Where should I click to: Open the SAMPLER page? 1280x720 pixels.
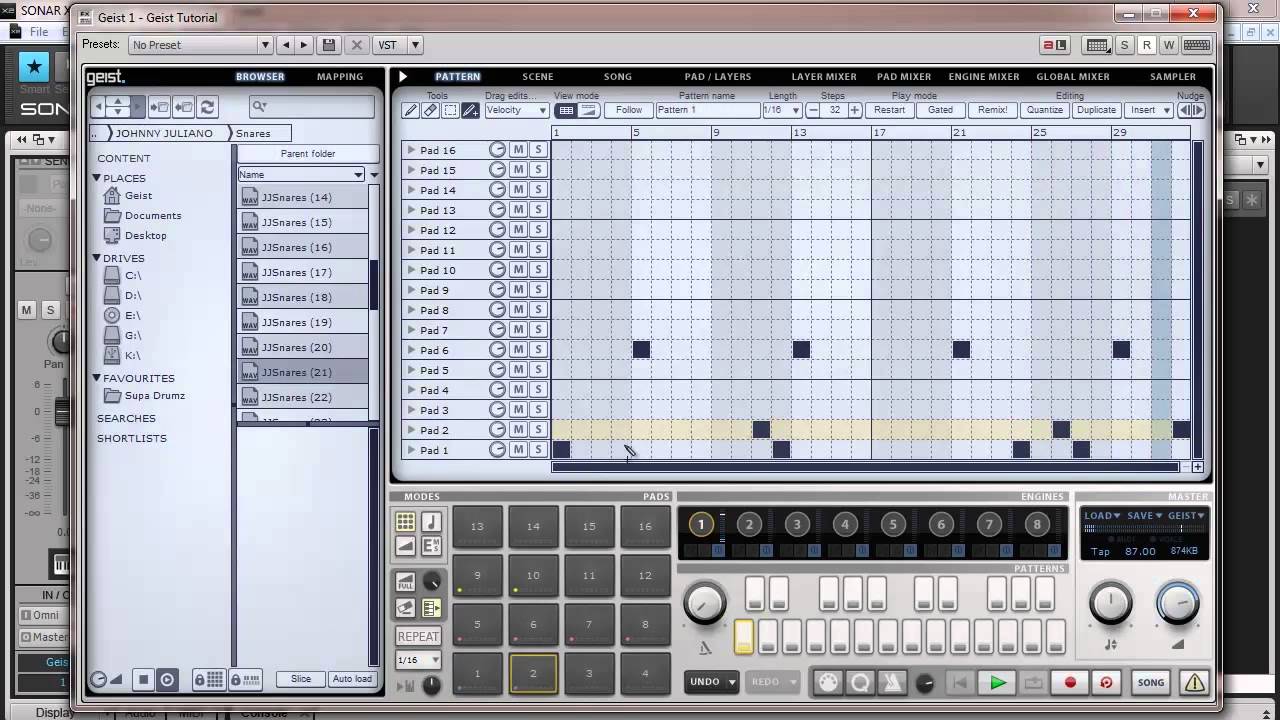(x=1173, y=76)
